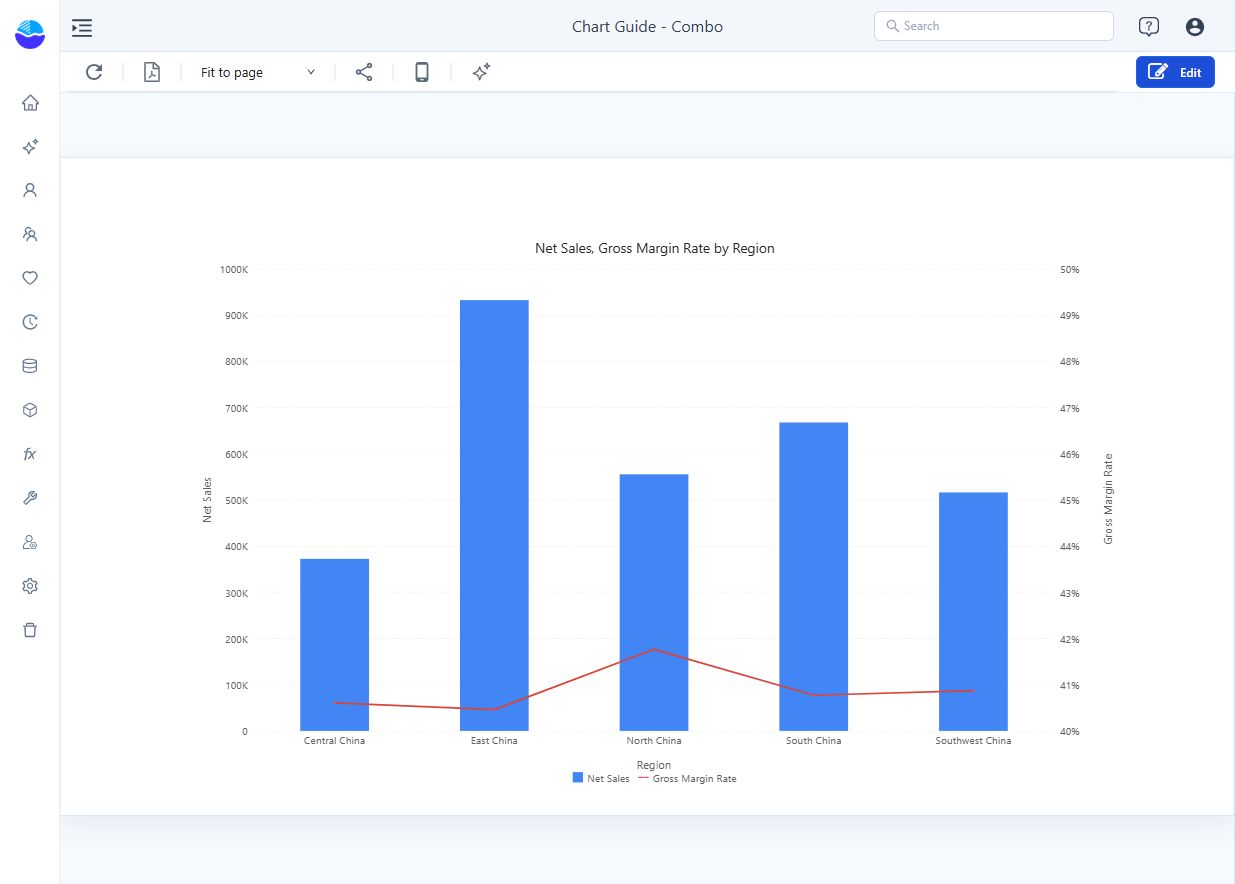This screenshot has height=884, width=1235.
Task: Click the South China bar
Action: click(x=813, y=576)
